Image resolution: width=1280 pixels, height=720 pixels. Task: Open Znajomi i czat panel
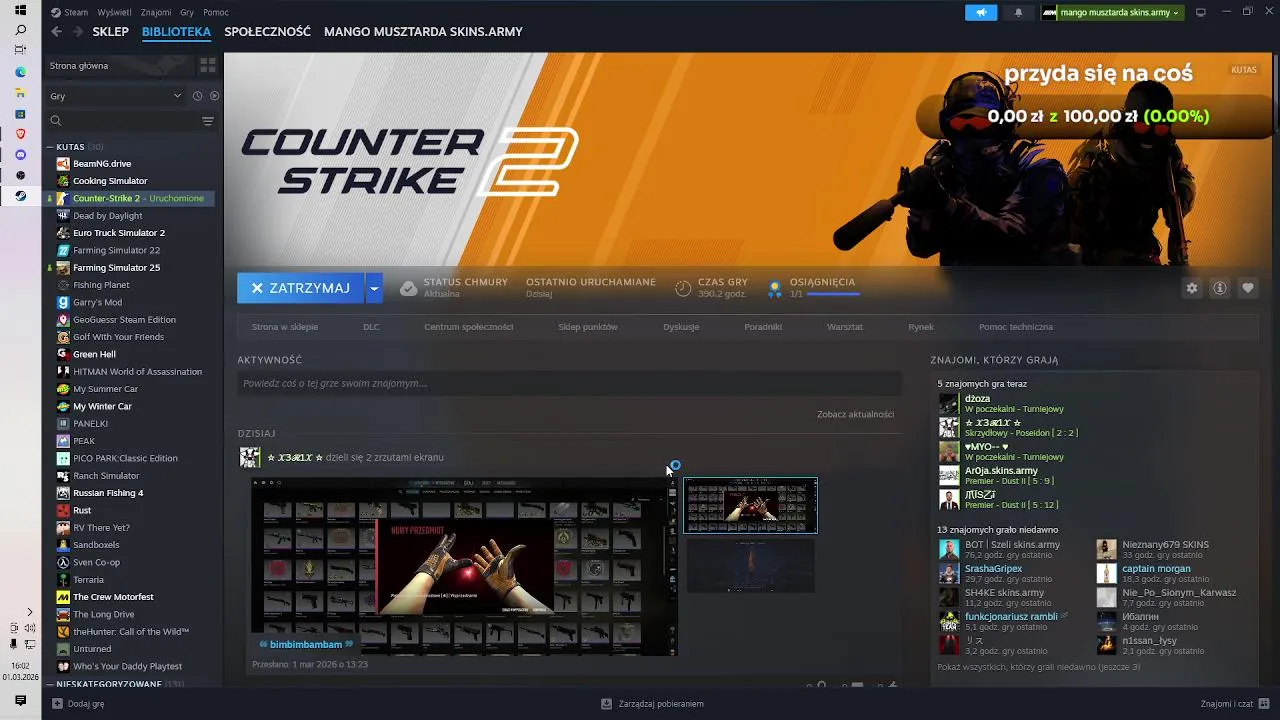(x=1233, y=704)
